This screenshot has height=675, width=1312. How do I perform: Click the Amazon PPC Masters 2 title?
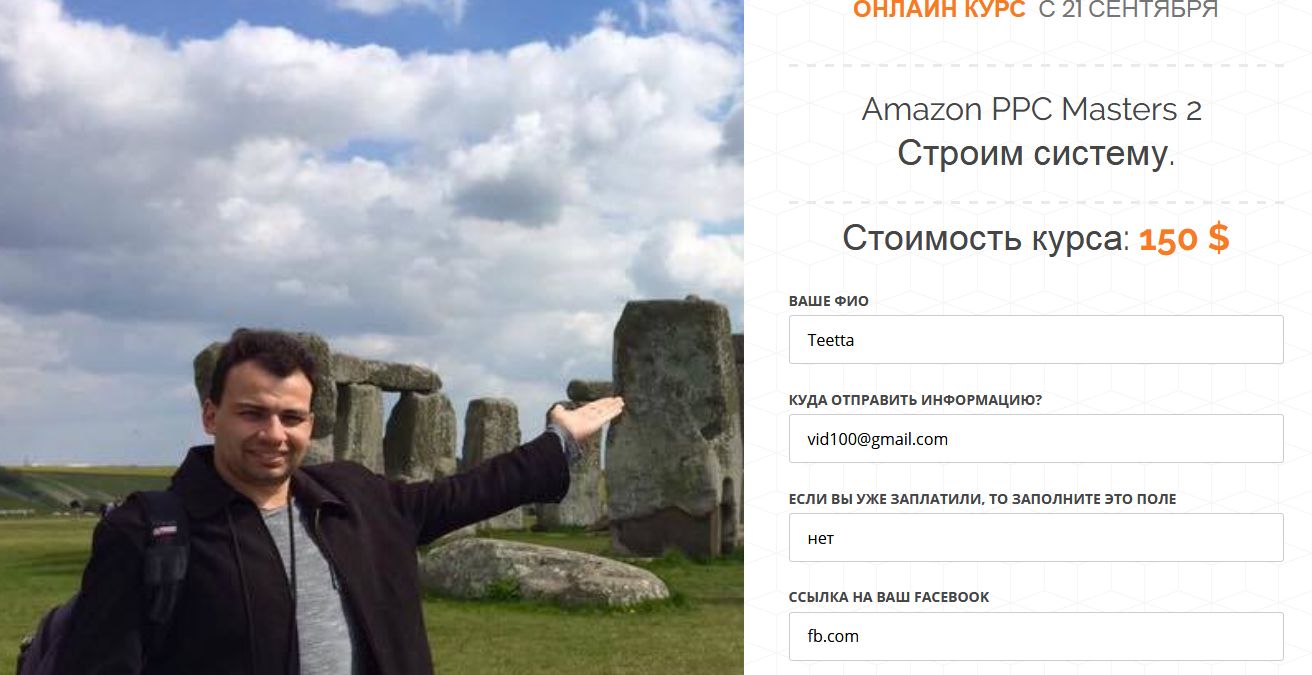(x=1032, y=109)
